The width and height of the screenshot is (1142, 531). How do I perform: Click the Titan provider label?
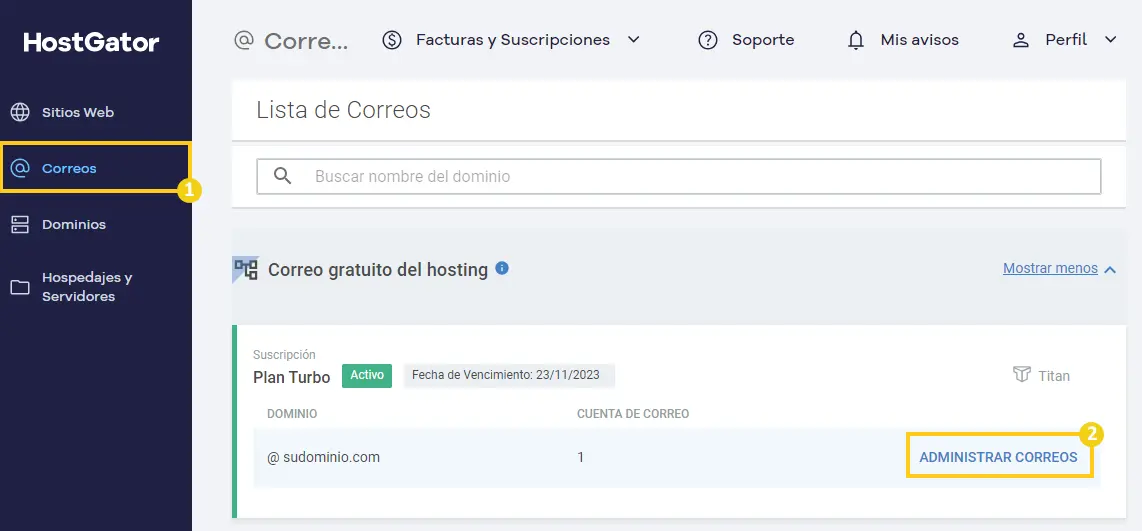coord(1055,376)
